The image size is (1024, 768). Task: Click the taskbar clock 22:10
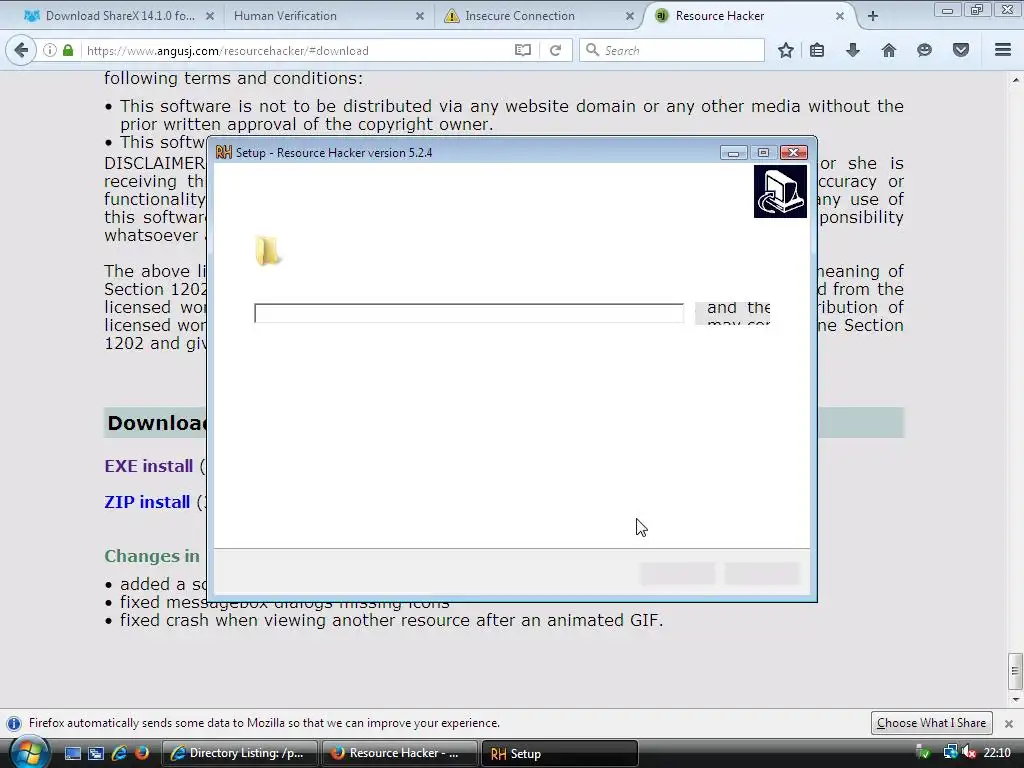coord(997,753)
